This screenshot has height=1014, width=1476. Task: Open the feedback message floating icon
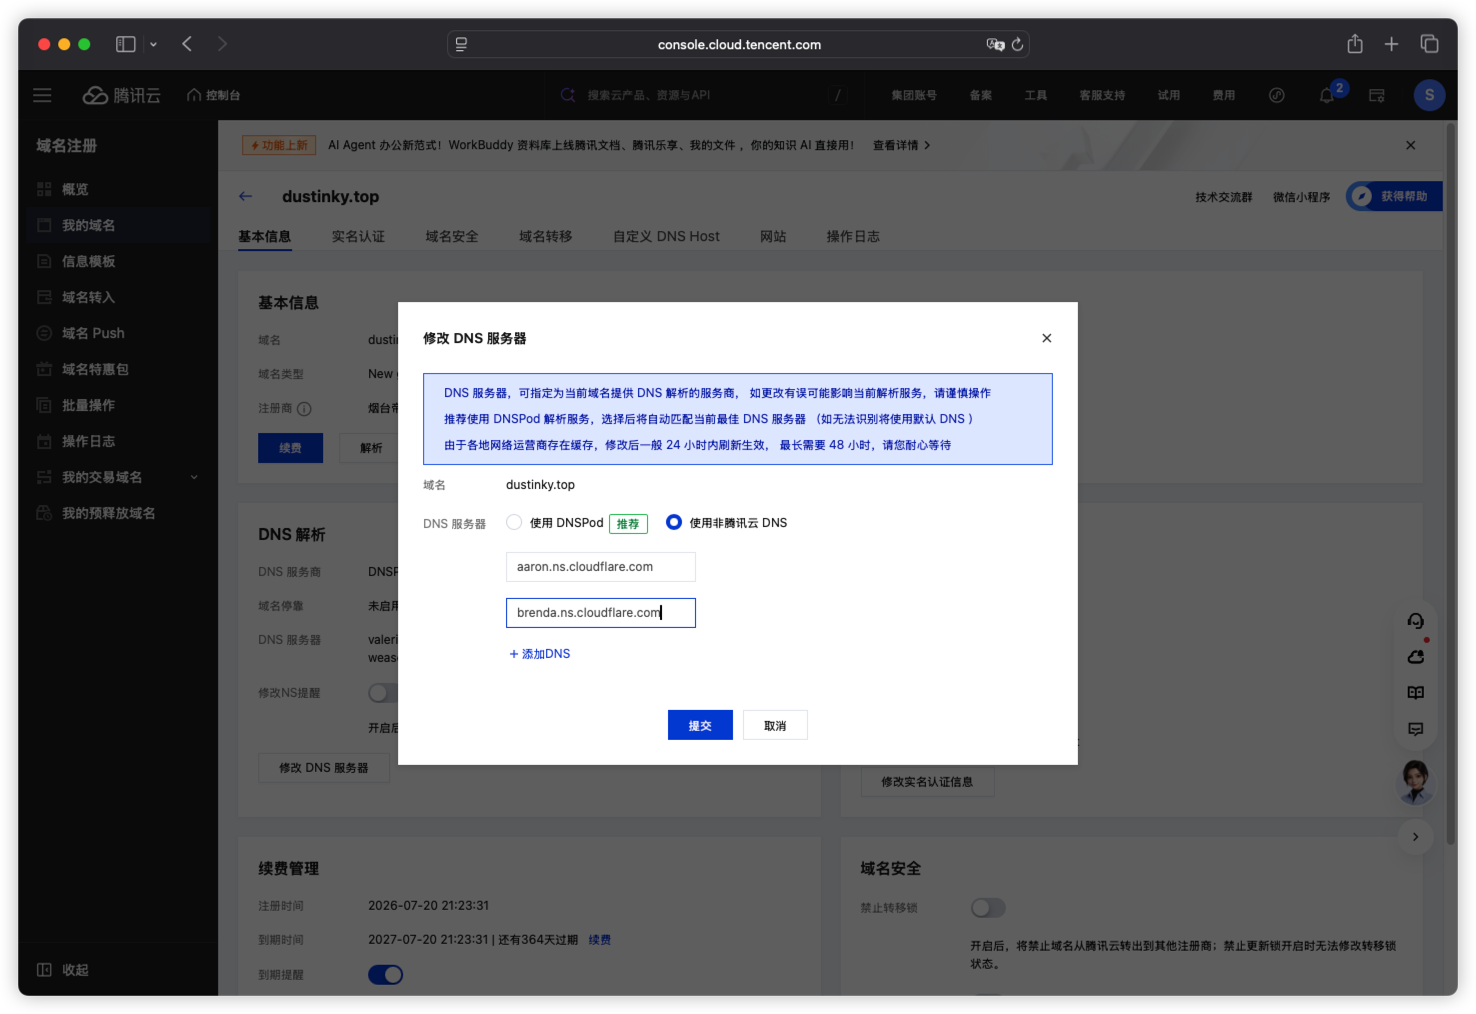click(x=1416, y=729)
